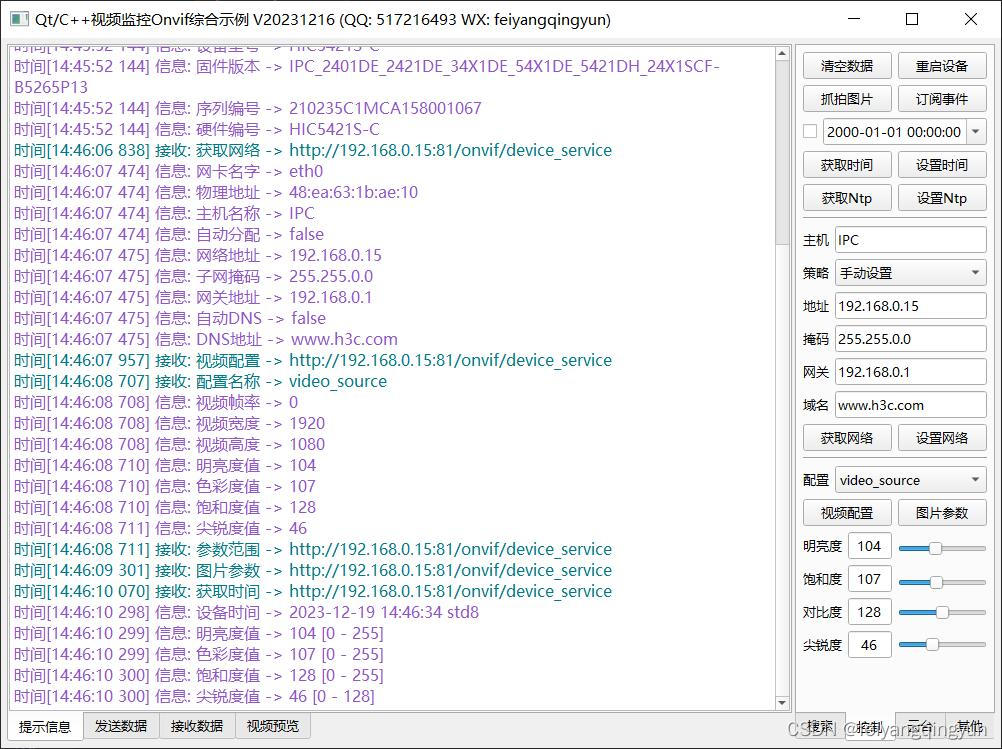Viewport: 1002px width, 749px height.
Task: Click the 地址 field showing 192.168.0.15
Action: (x=908, y=305)
